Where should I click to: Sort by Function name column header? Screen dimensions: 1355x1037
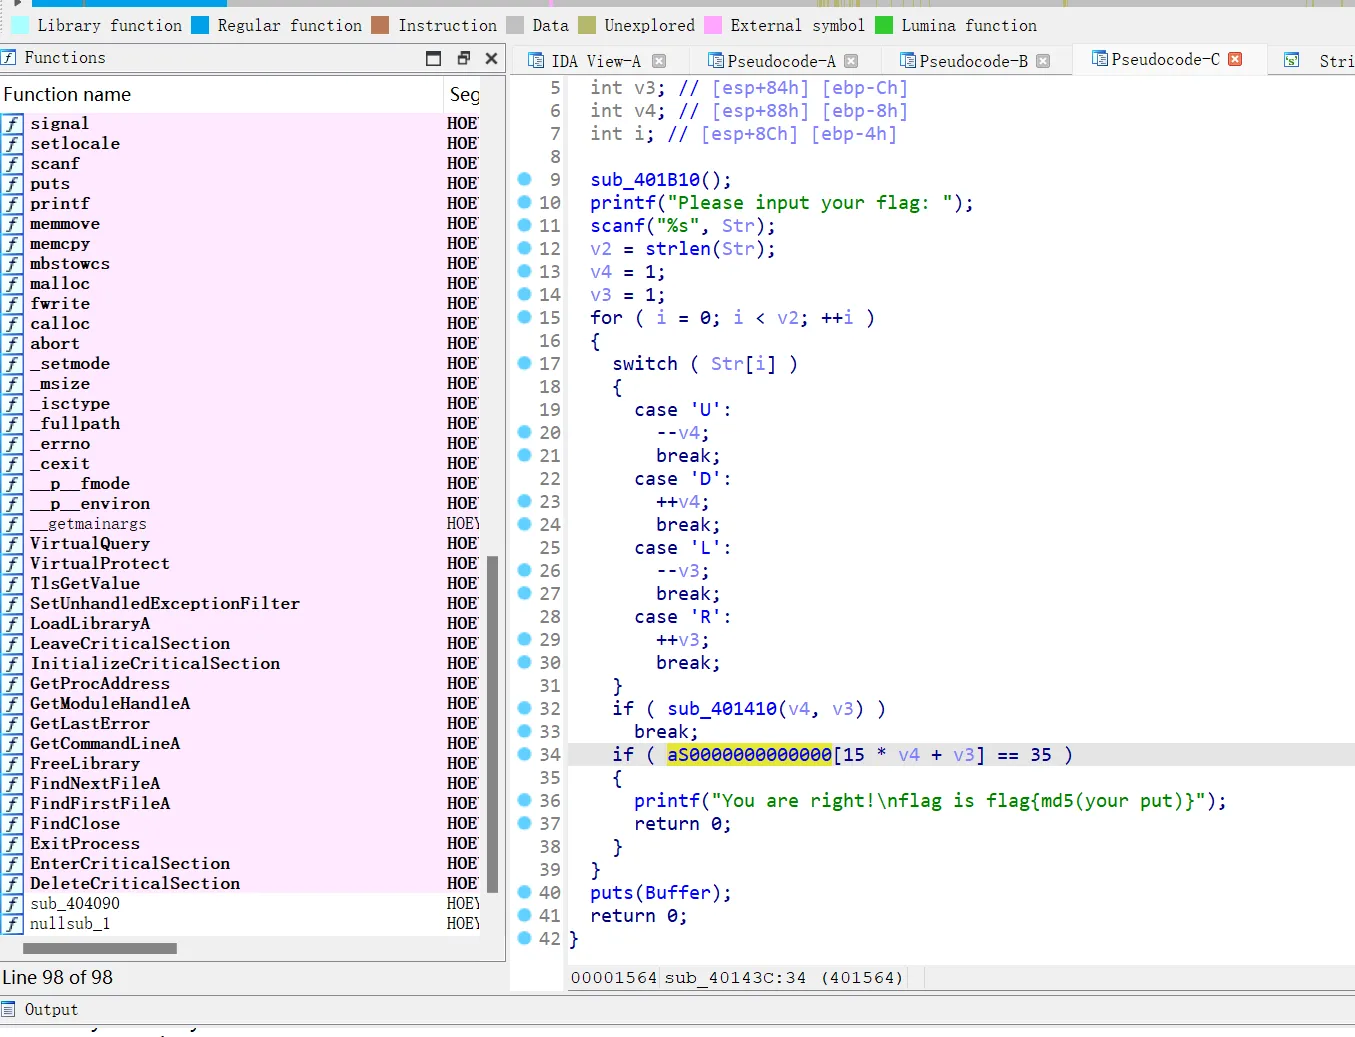221,94
